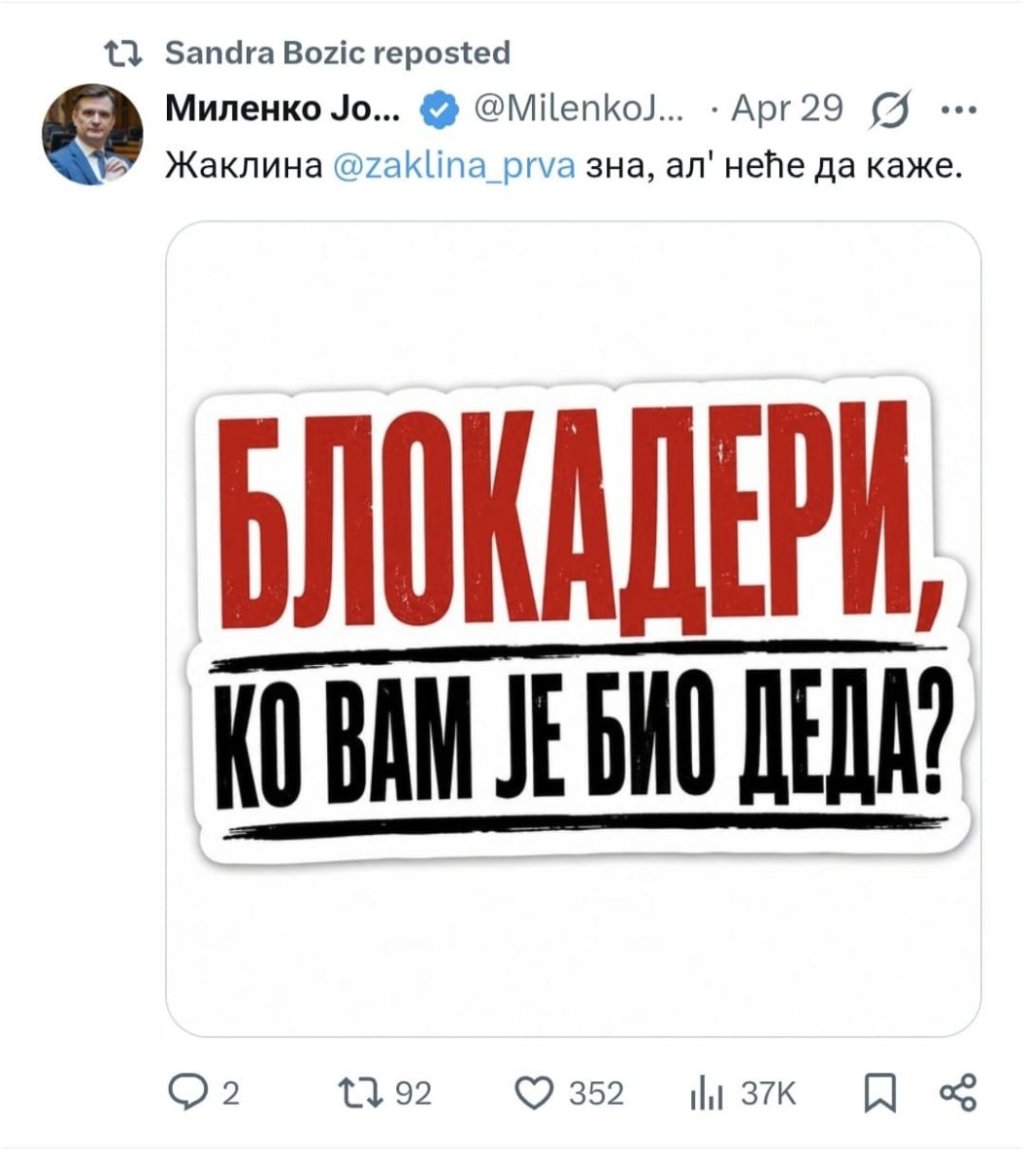Open the БЛОКАДЕРИ image attachment

573,628
